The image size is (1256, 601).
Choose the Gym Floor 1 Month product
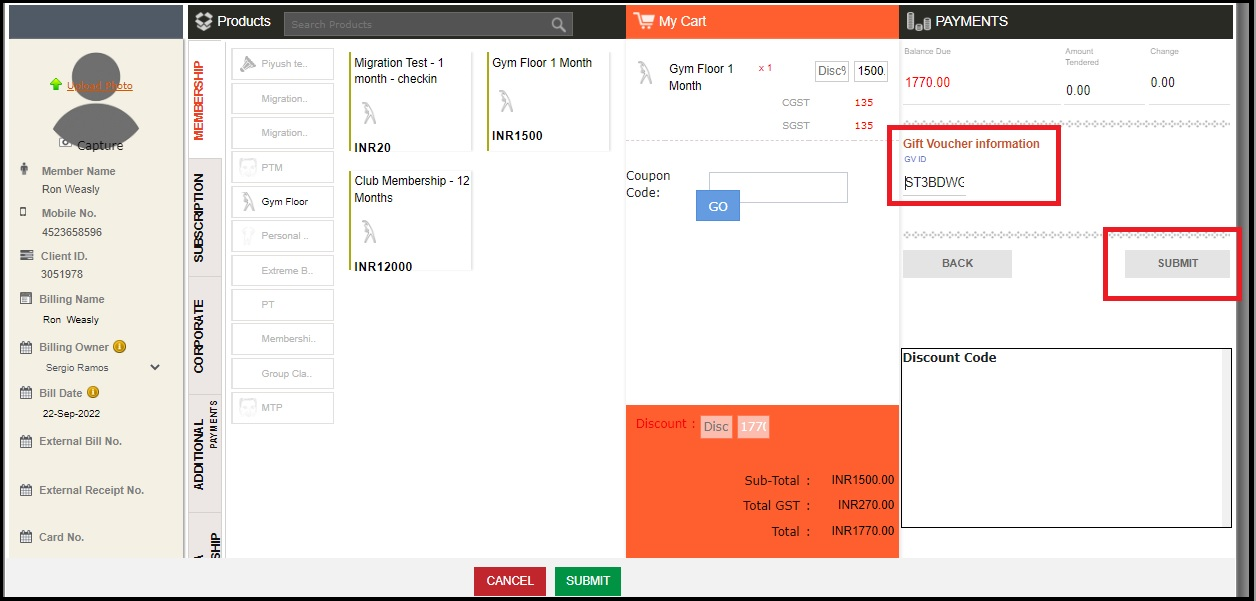(547, 100)
